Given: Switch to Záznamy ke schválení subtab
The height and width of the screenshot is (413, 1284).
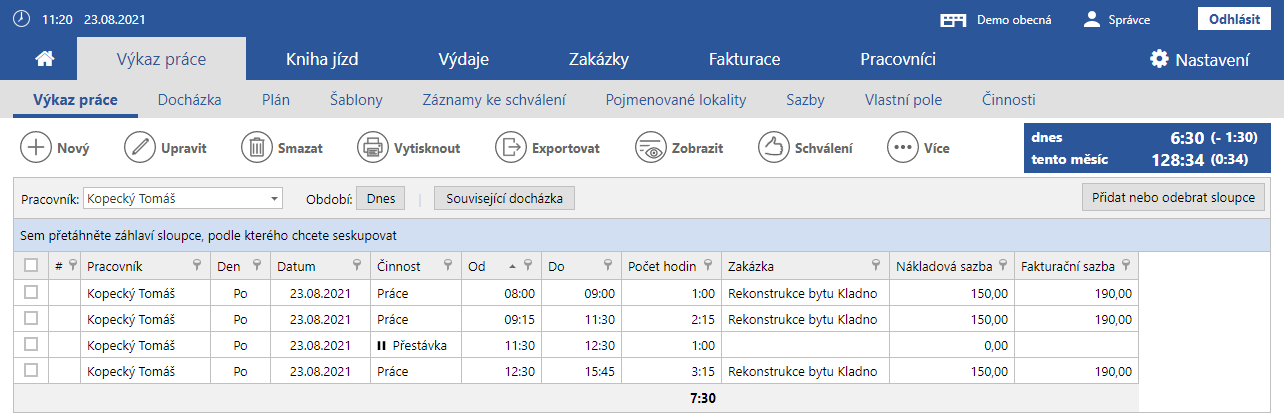Looking at the screenshot, I should (494, 100).
